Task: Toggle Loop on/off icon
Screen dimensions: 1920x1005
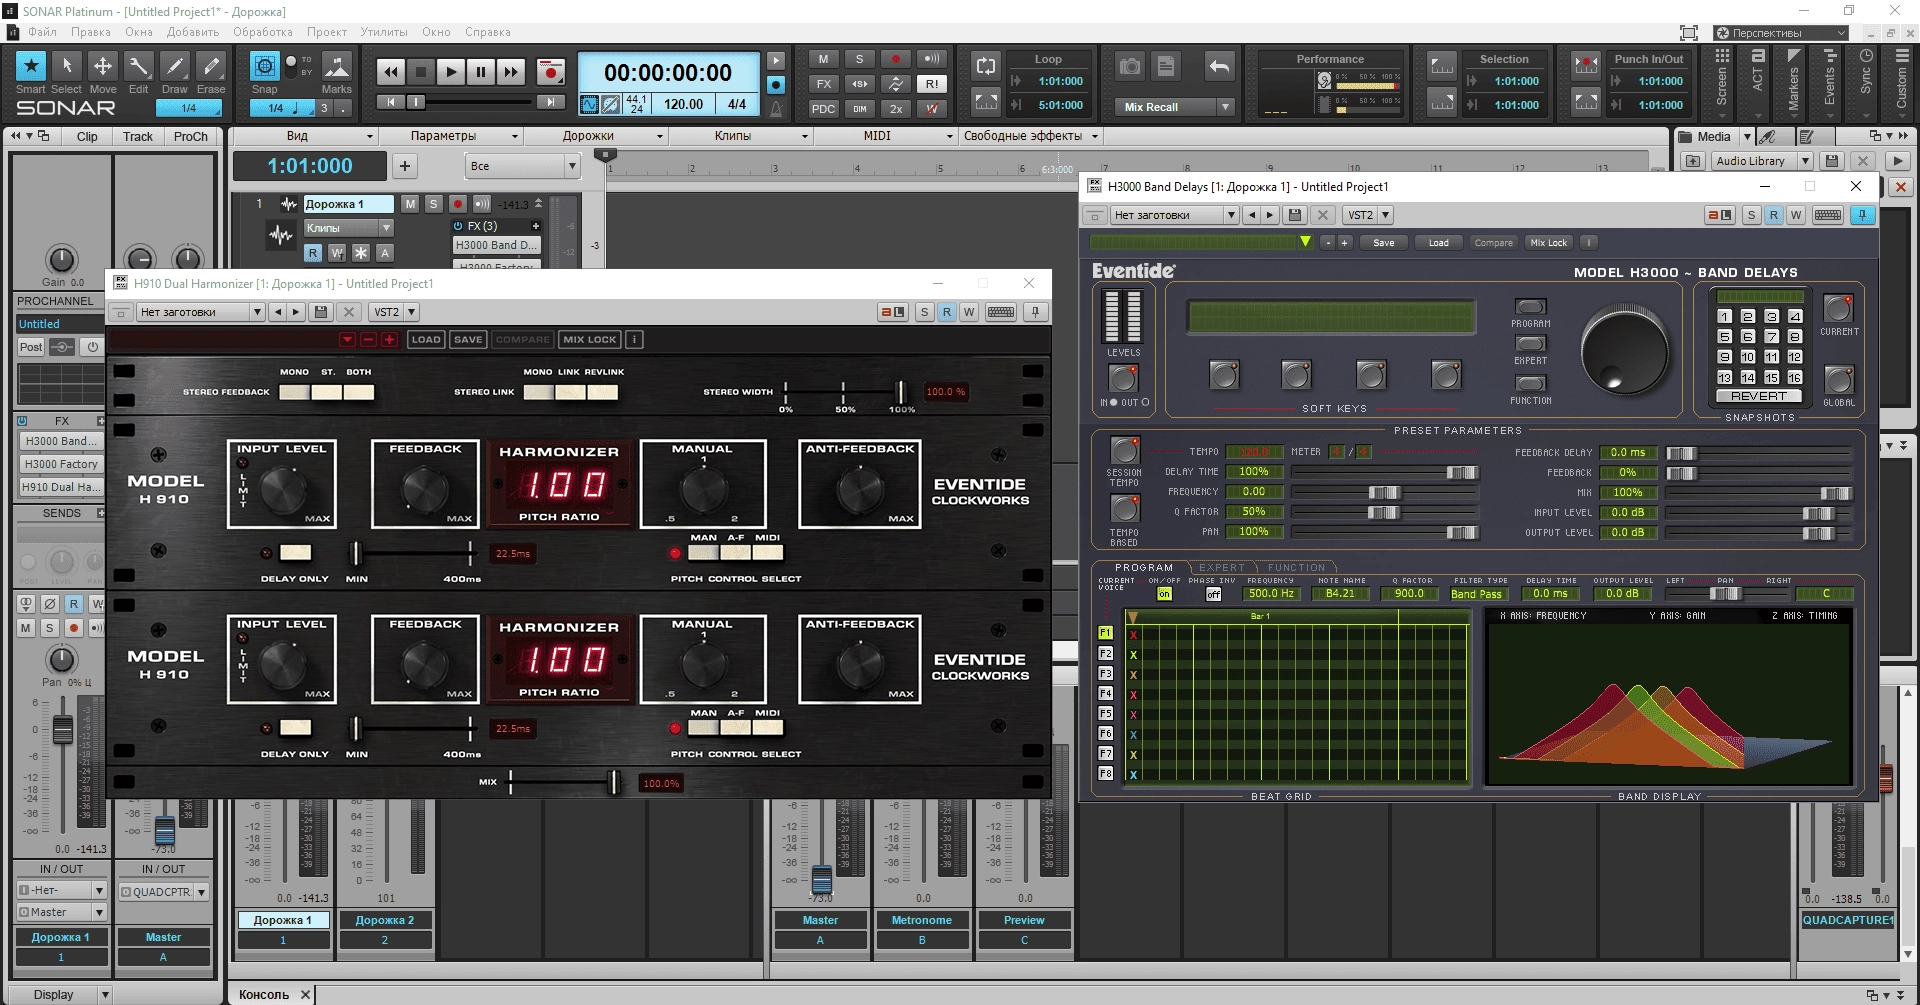Action: 986,66
